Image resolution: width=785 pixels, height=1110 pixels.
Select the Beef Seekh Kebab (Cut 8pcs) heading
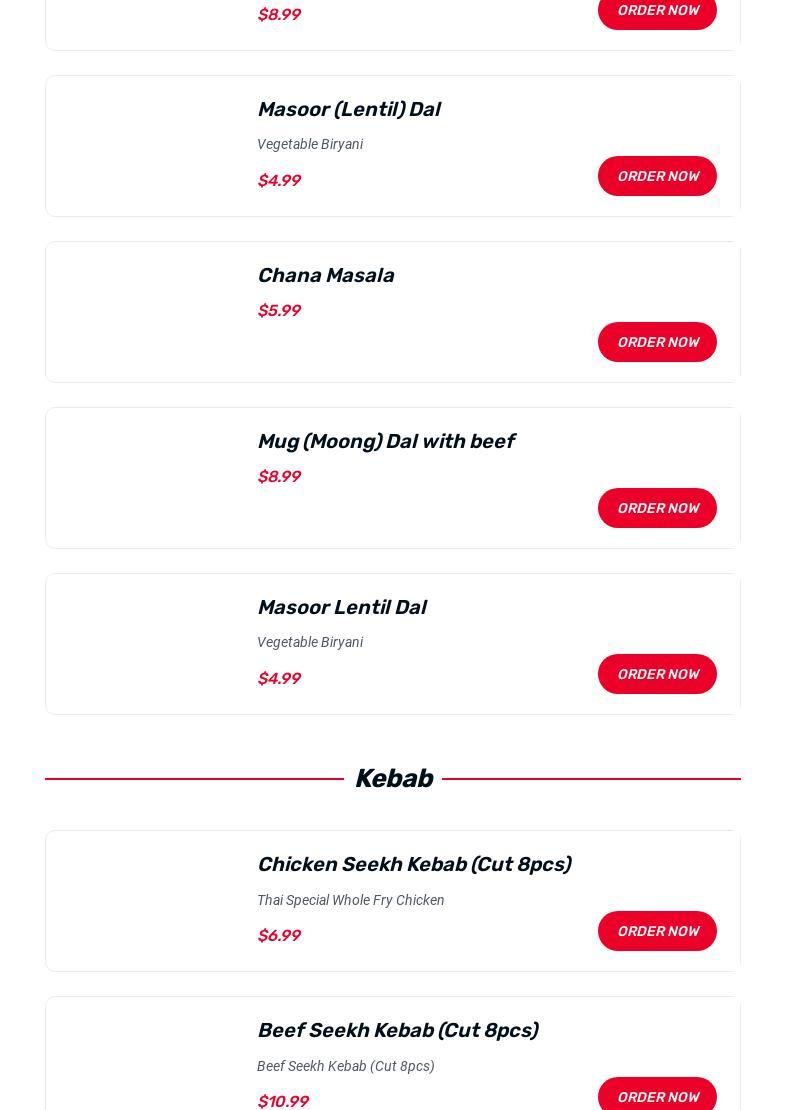[x=397, y=1030]
